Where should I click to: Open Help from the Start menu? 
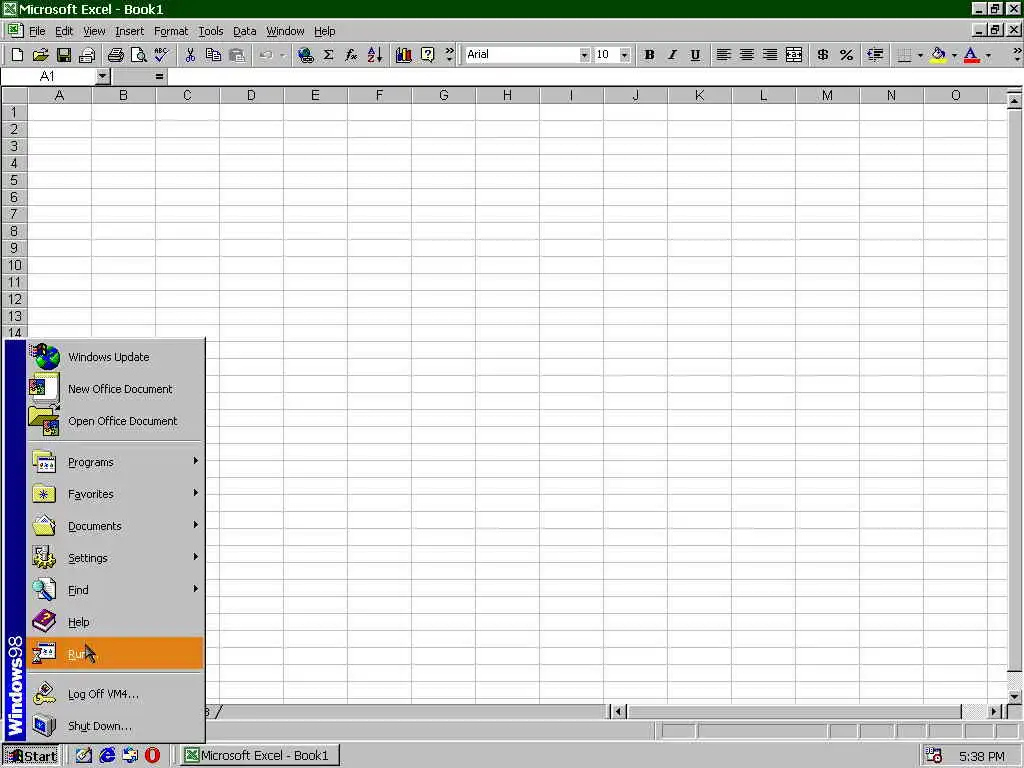[x=116, y=622]
